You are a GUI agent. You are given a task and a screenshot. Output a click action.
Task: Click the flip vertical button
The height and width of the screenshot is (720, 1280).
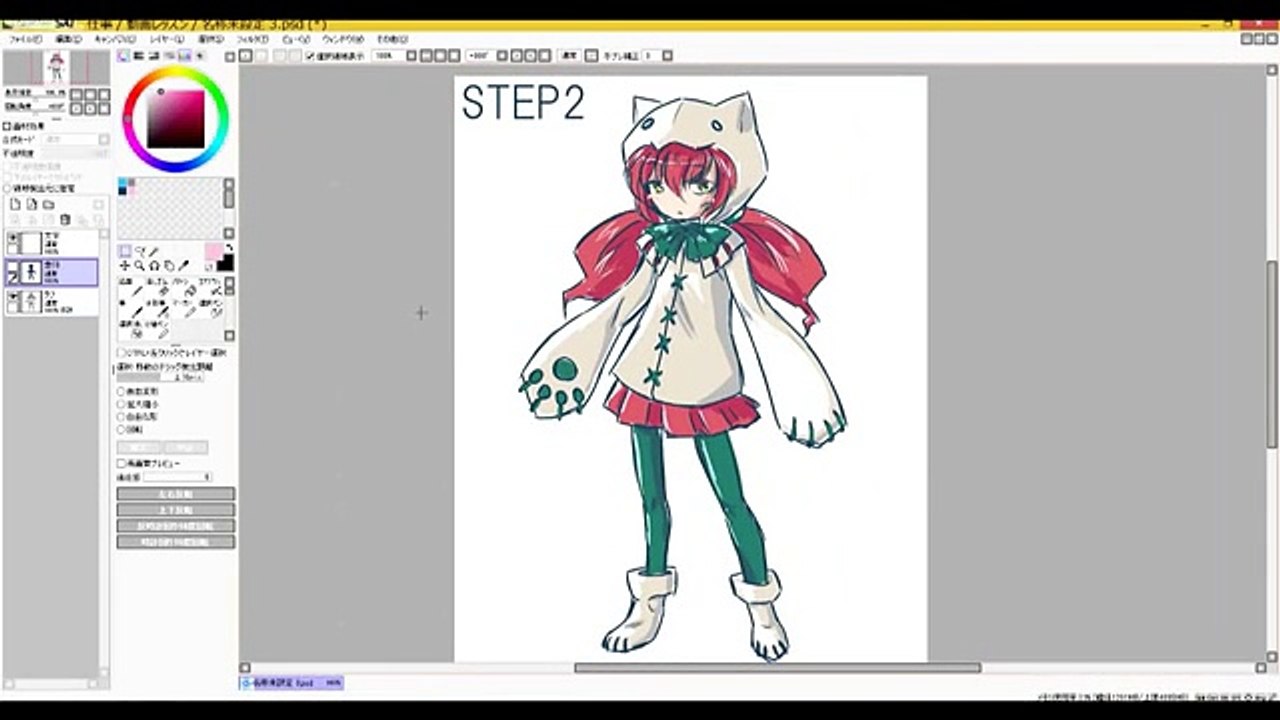[175, 510]
